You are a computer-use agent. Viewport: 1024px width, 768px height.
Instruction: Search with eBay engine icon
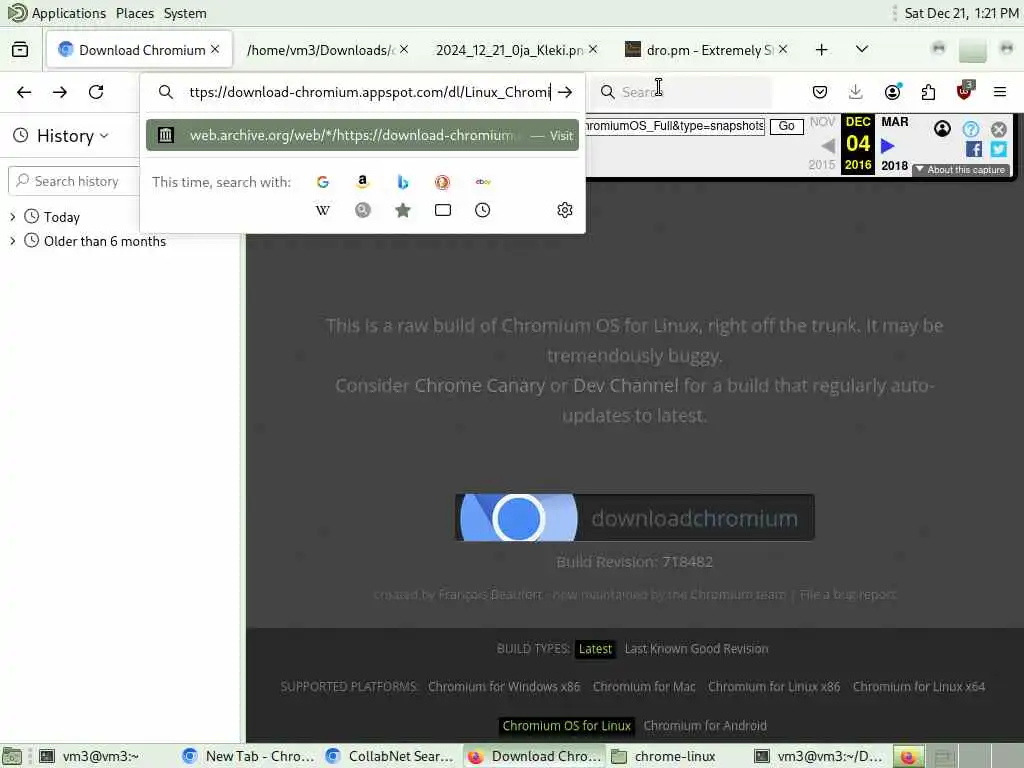pos(483,182)
